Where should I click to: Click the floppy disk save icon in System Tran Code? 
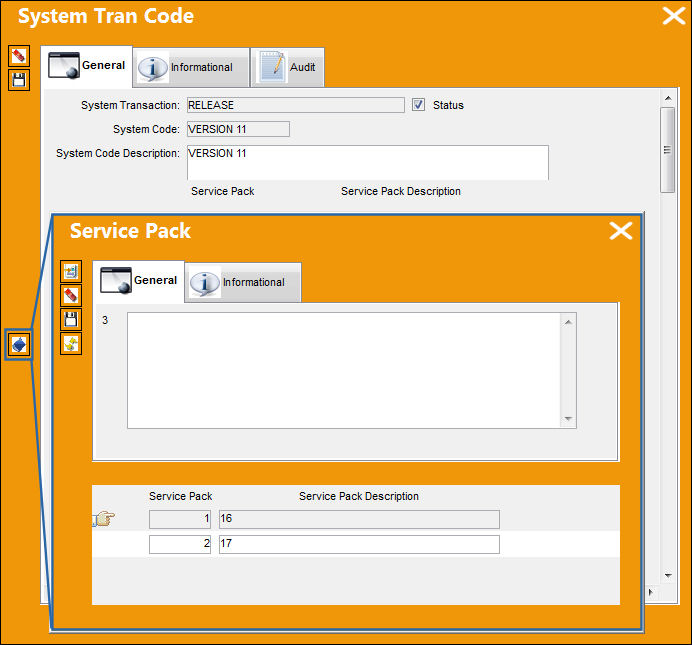(19, 80)
